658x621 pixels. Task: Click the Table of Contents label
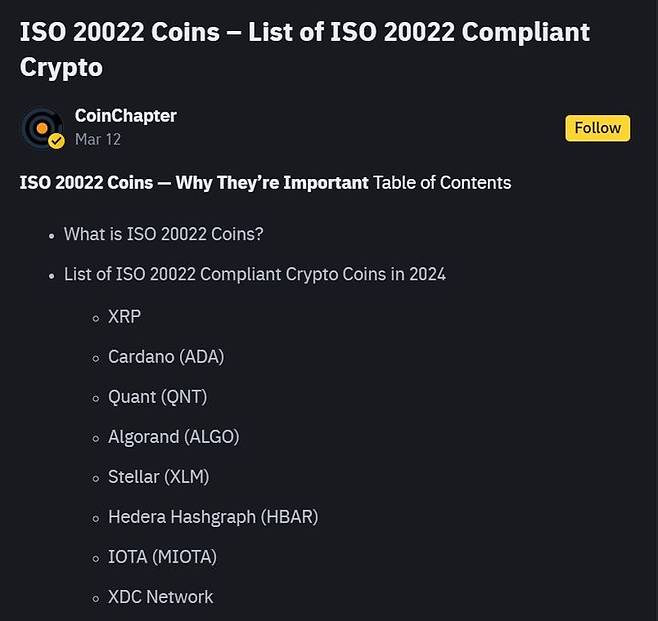click(x=442, y=183)
